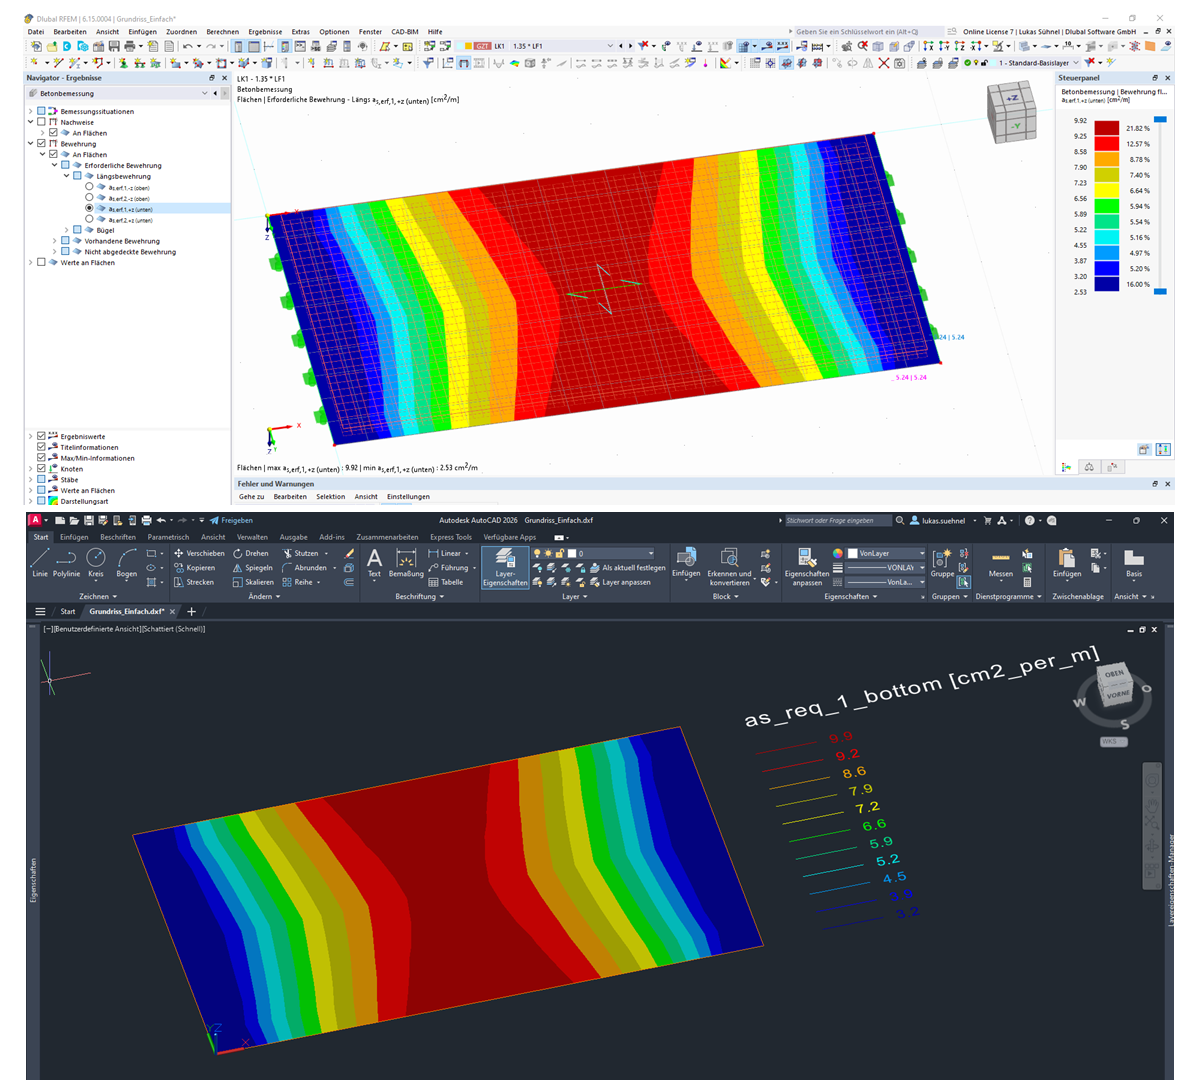Click the print icon in RFEM toolbar
The height and width of the screenshot is (1080, 1200).
tap(129, 46)
